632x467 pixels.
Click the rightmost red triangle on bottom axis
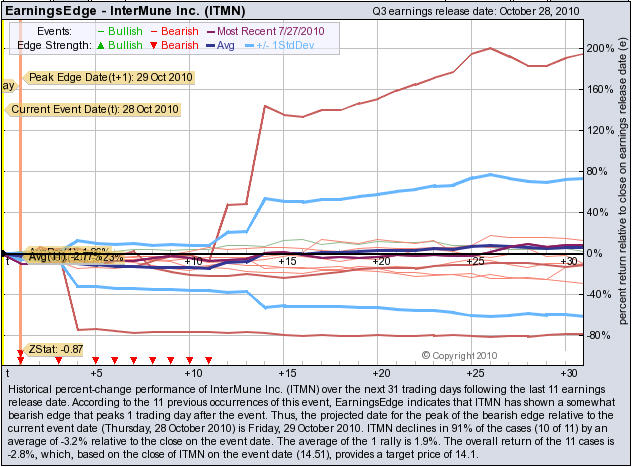pos(208,358)
